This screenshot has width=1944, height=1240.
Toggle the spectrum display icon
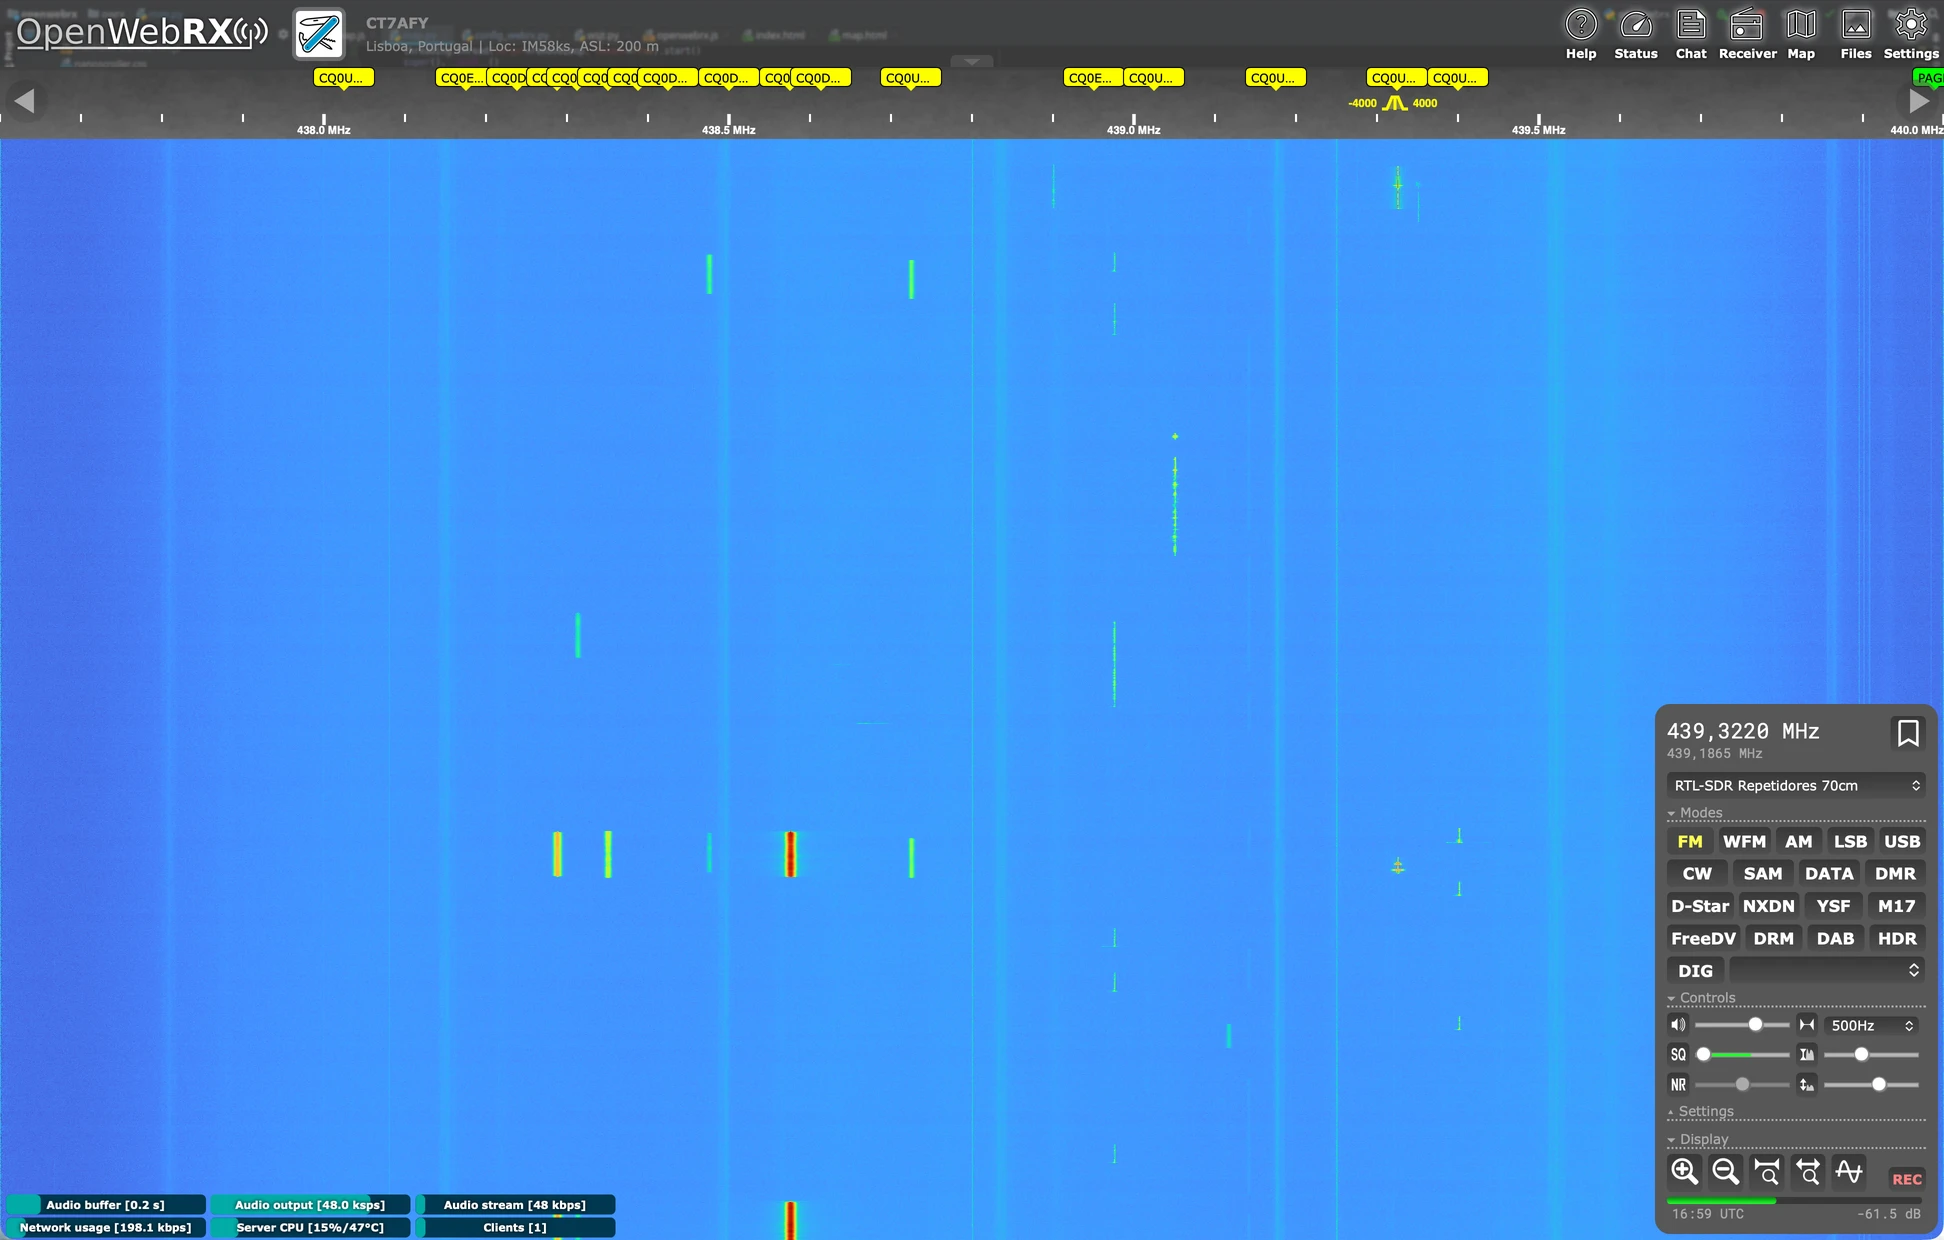click(1849, 1171)
